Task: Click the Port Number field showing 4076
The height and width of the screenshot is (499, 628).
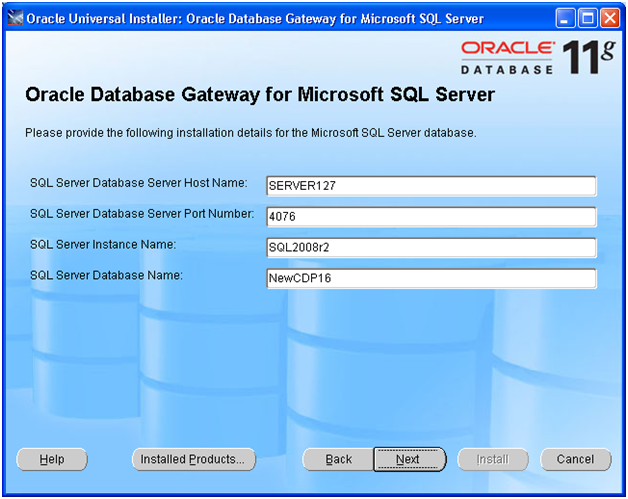Action: pyautogui.click(x=431, y=217)
